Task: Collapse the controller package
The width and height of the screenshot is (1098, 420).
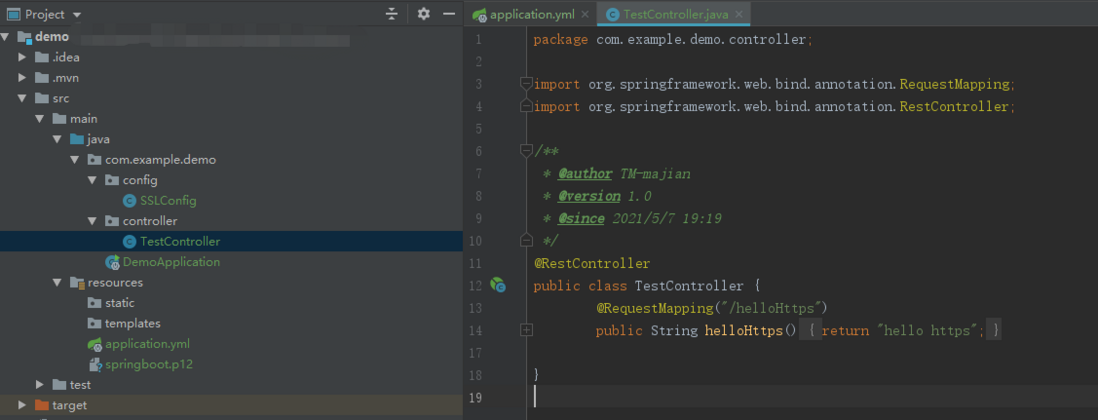Action: pos(92,221)
